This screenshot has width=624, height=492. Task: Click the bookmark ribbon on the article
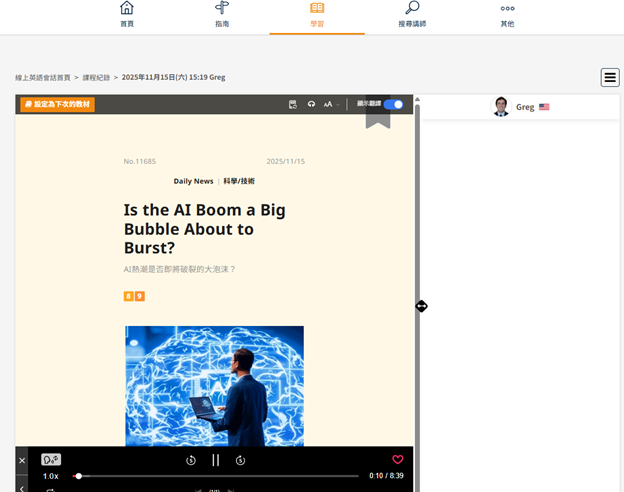point(377,116)
